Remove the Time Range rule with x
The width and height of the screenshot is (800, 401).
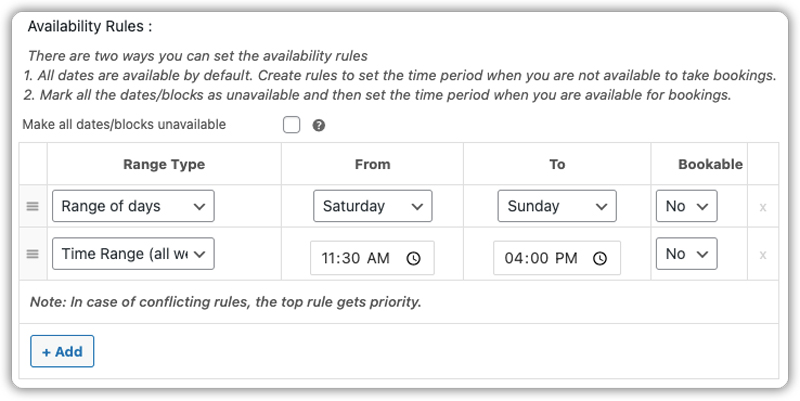[x=763, y=255]
